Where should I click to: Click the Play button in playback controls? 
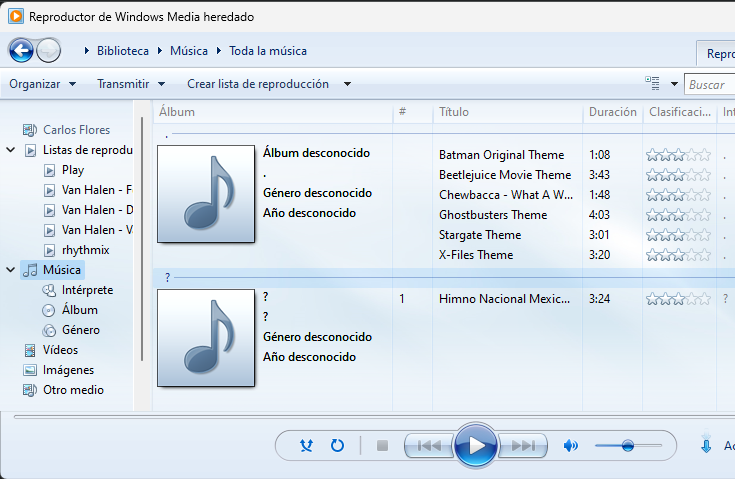pos(476,446)
